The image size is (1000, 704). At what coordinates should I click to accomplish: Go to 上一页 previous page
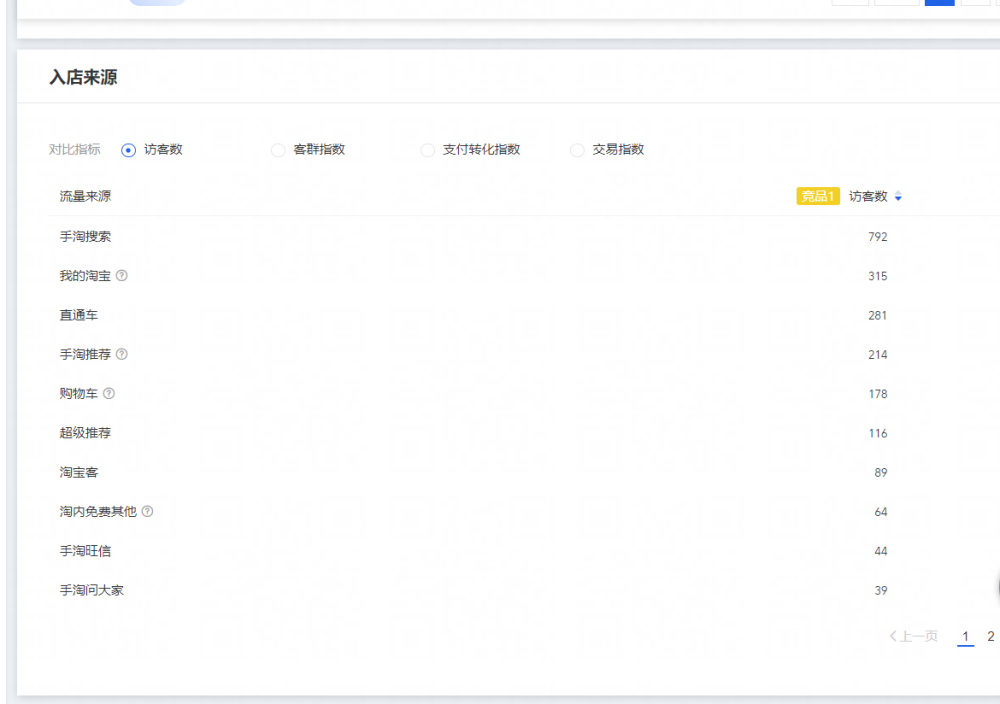point(913,636)
